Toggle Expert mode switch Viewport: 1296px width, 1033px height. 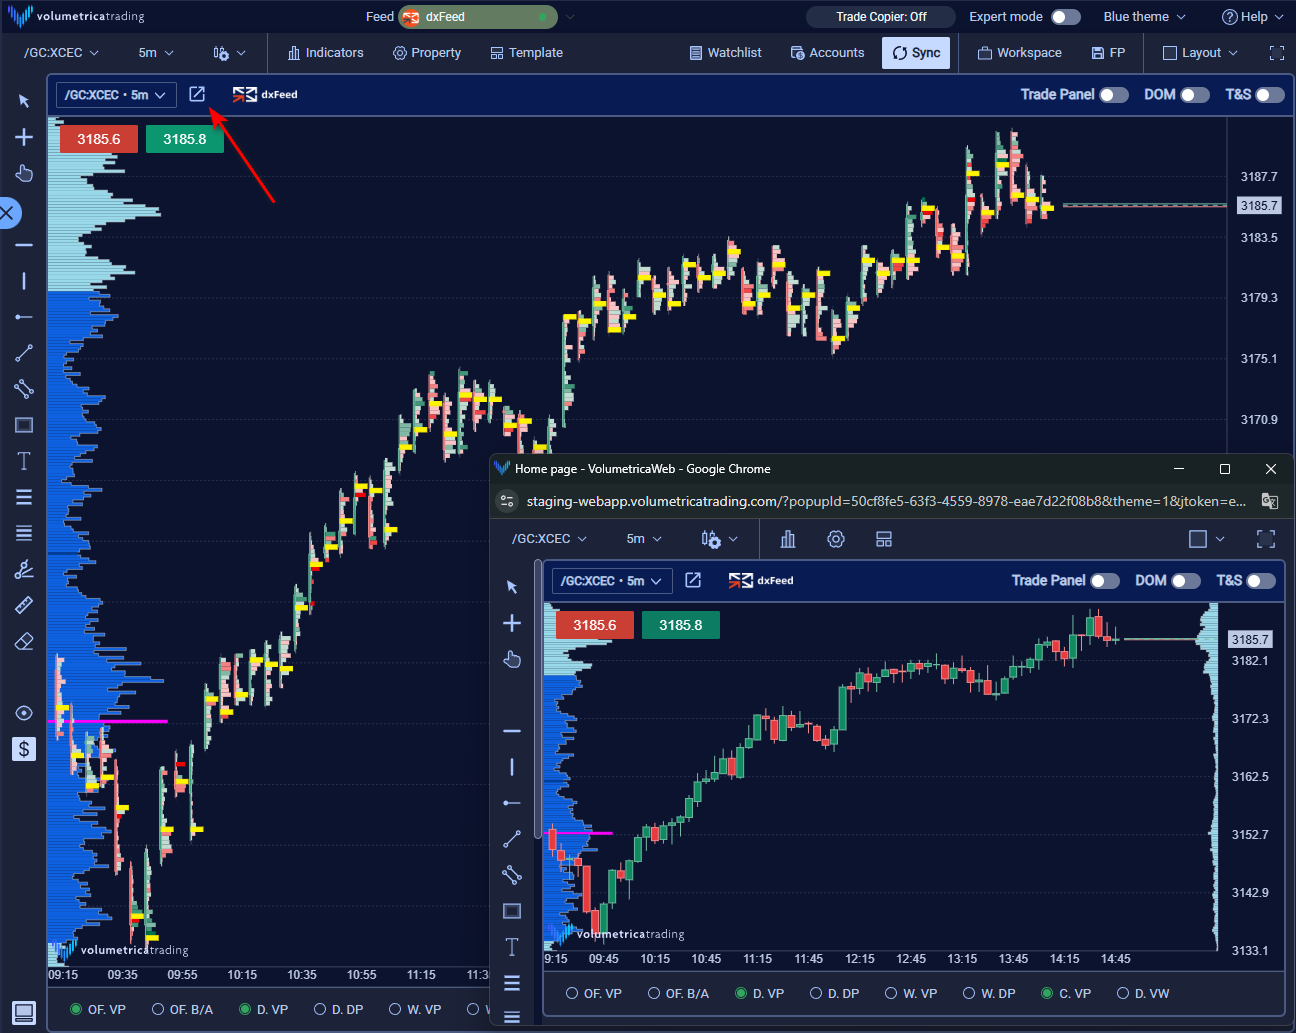coord(1066,17)
